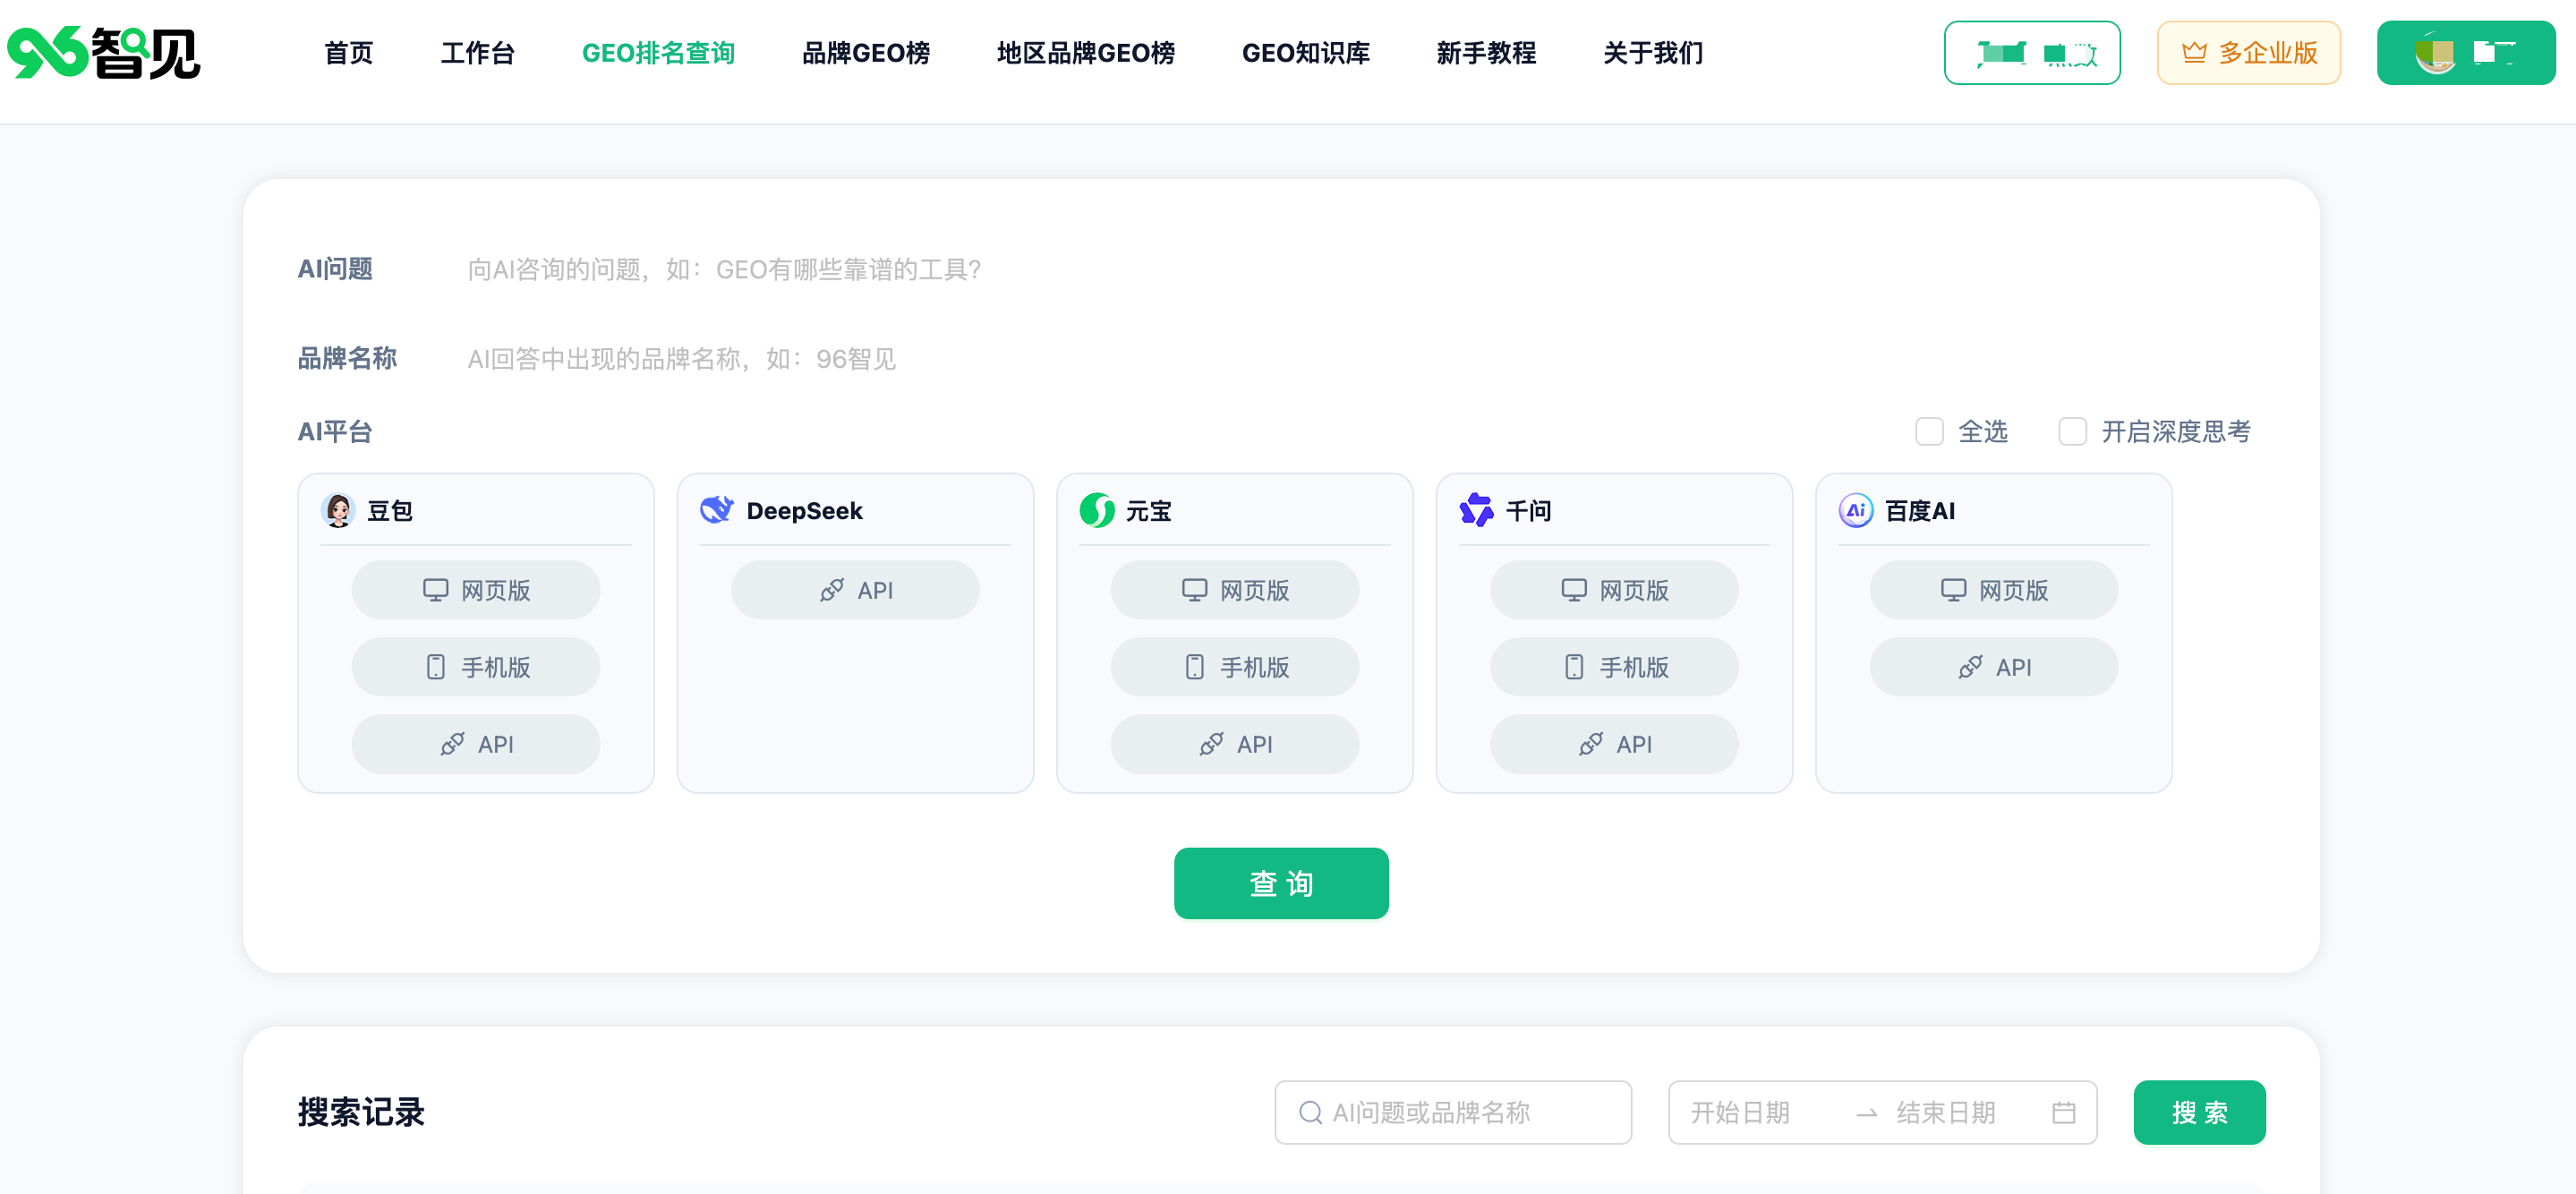
Task: Click the 96智见 logo
Action: [104, 53]
